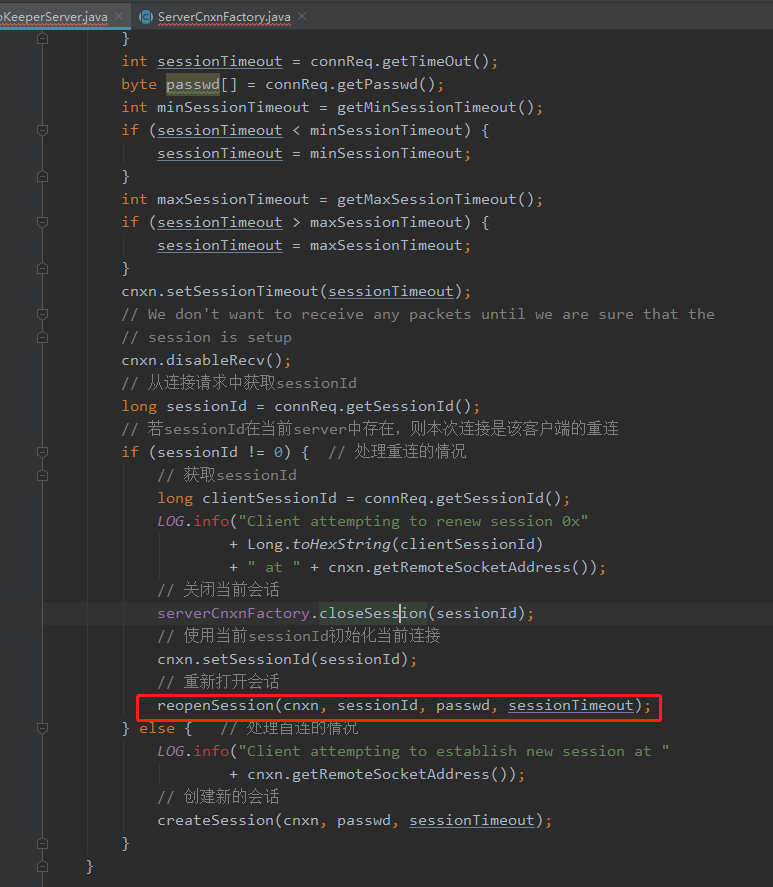Click the highlighted passwd variable declaration

tap(193, 84)
